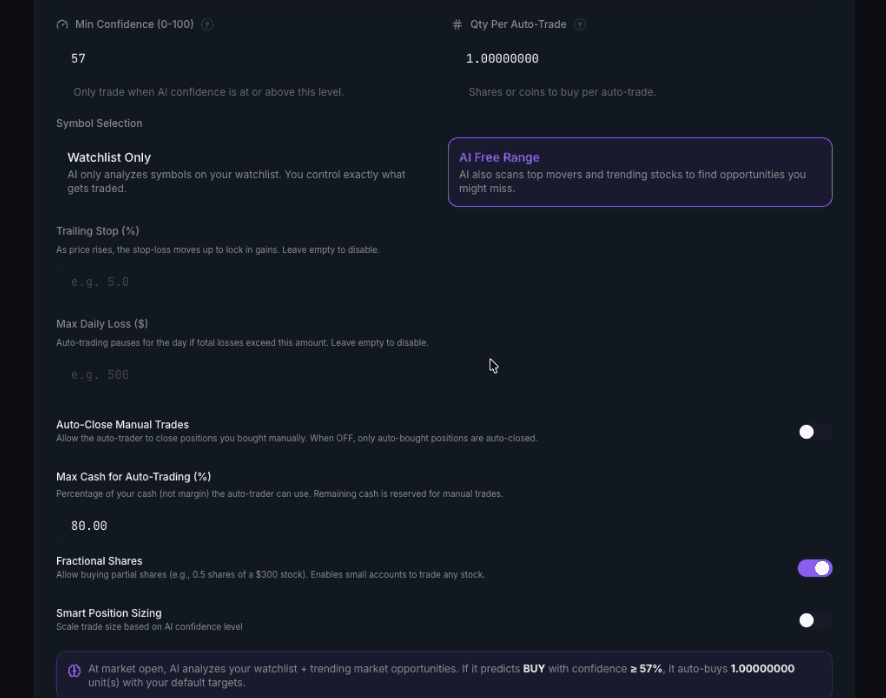Click the Min Confidence input showing 57

point(246,58)
